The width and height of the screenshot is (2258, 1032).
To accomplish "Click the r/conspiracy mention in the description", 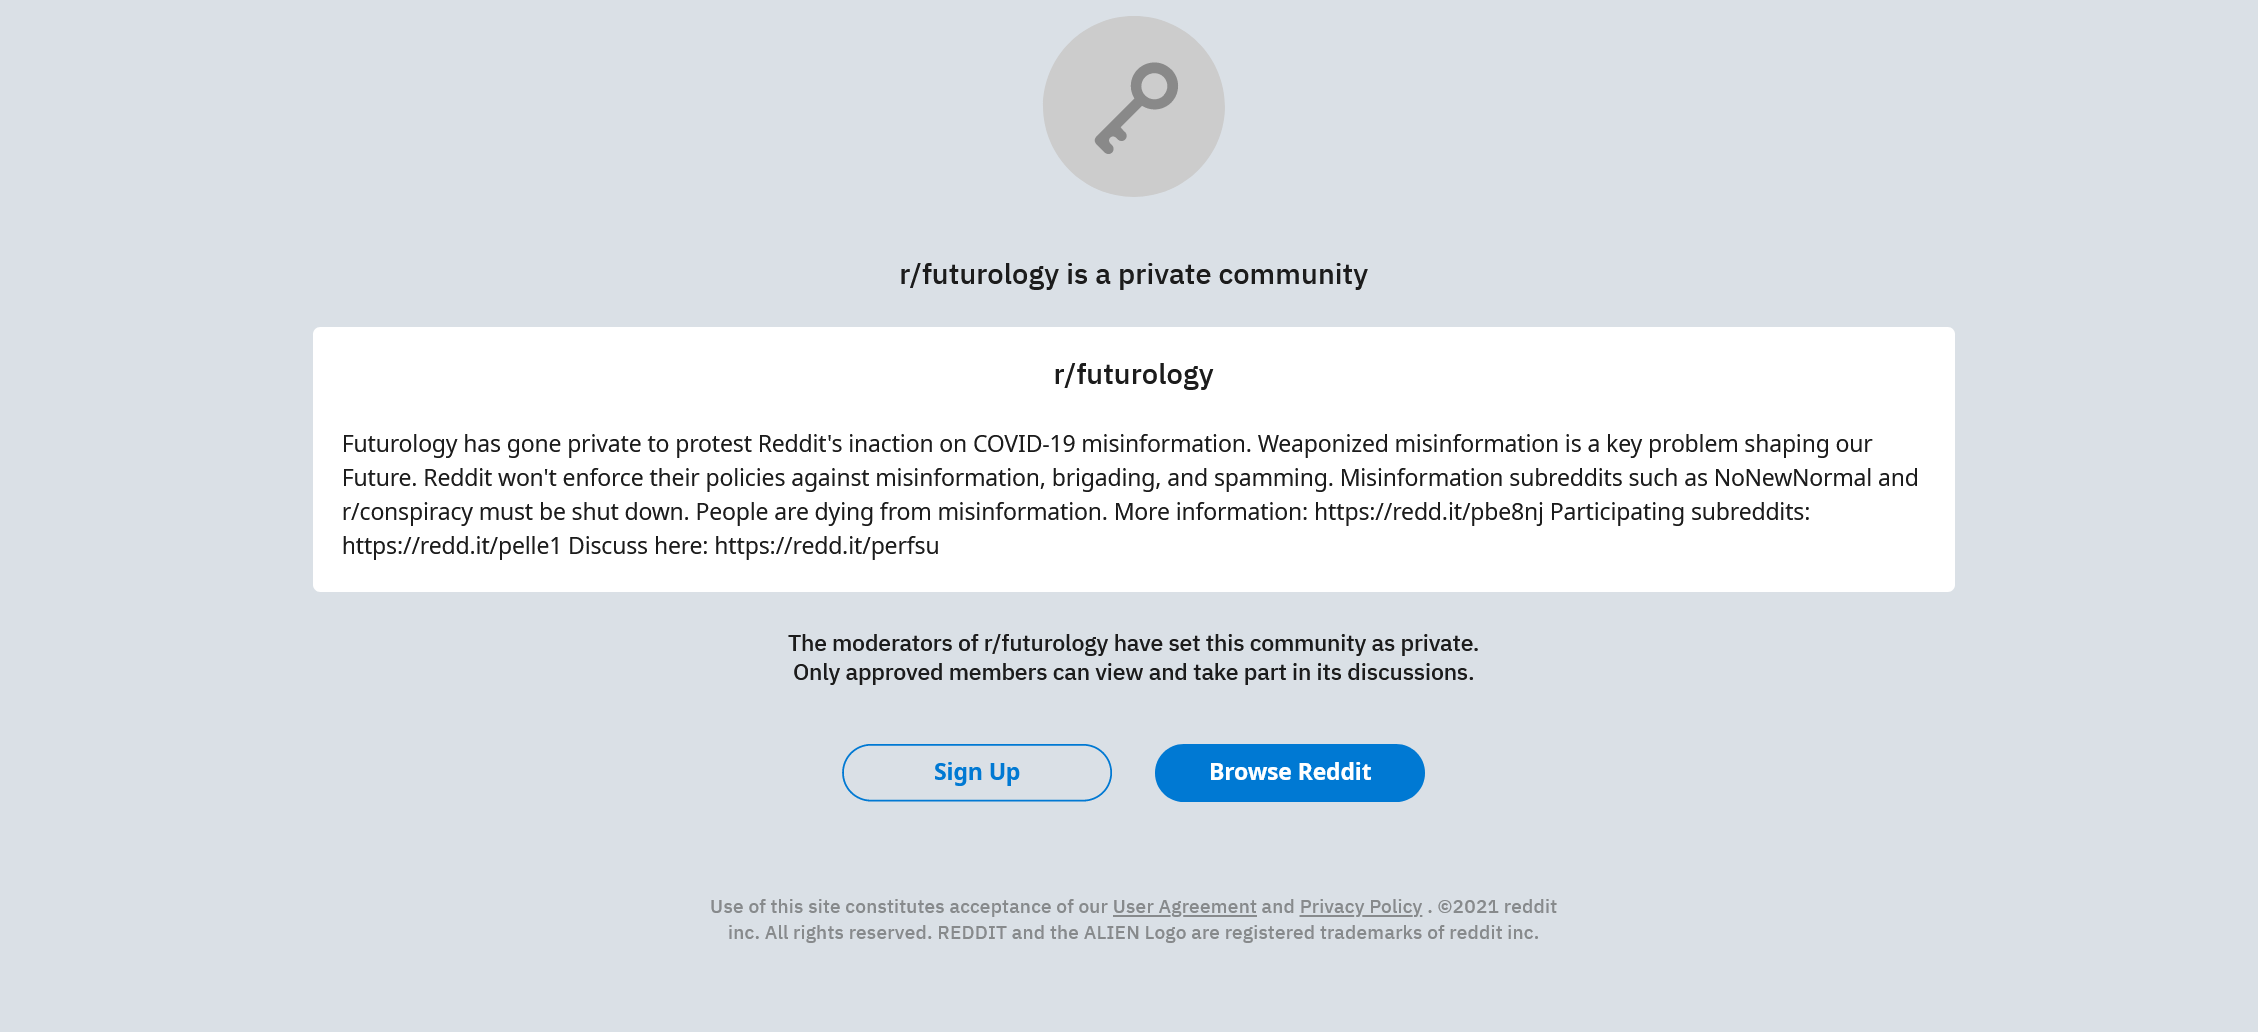I will (x=407, y=511).
